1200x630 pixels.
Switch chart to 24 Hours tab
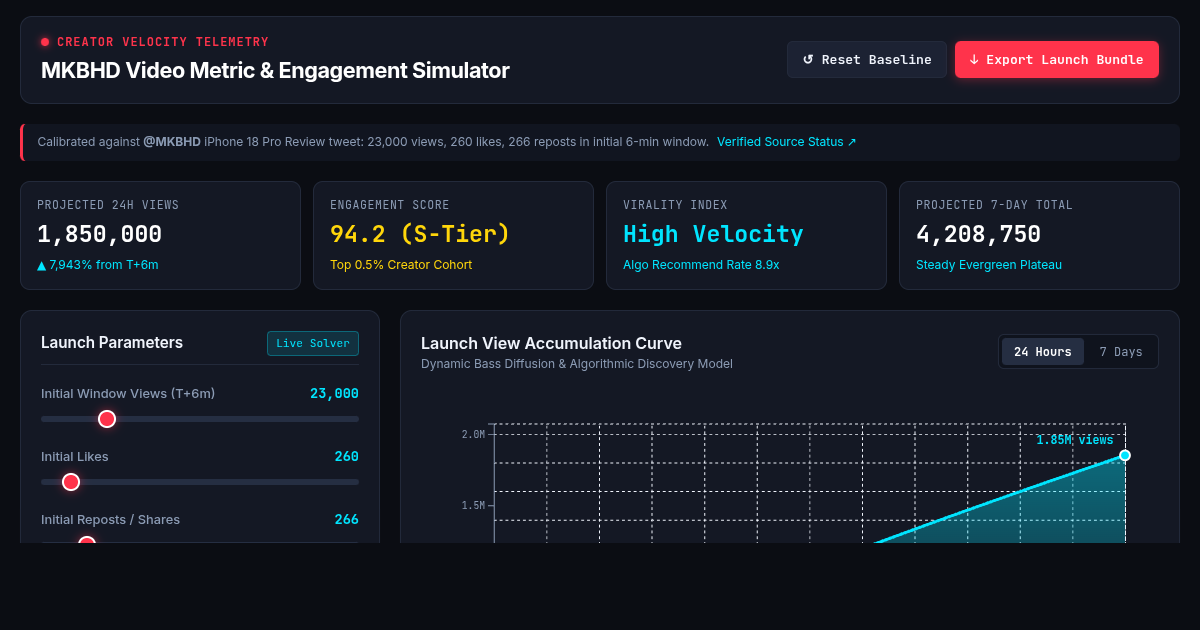(x=1043, y=352)
